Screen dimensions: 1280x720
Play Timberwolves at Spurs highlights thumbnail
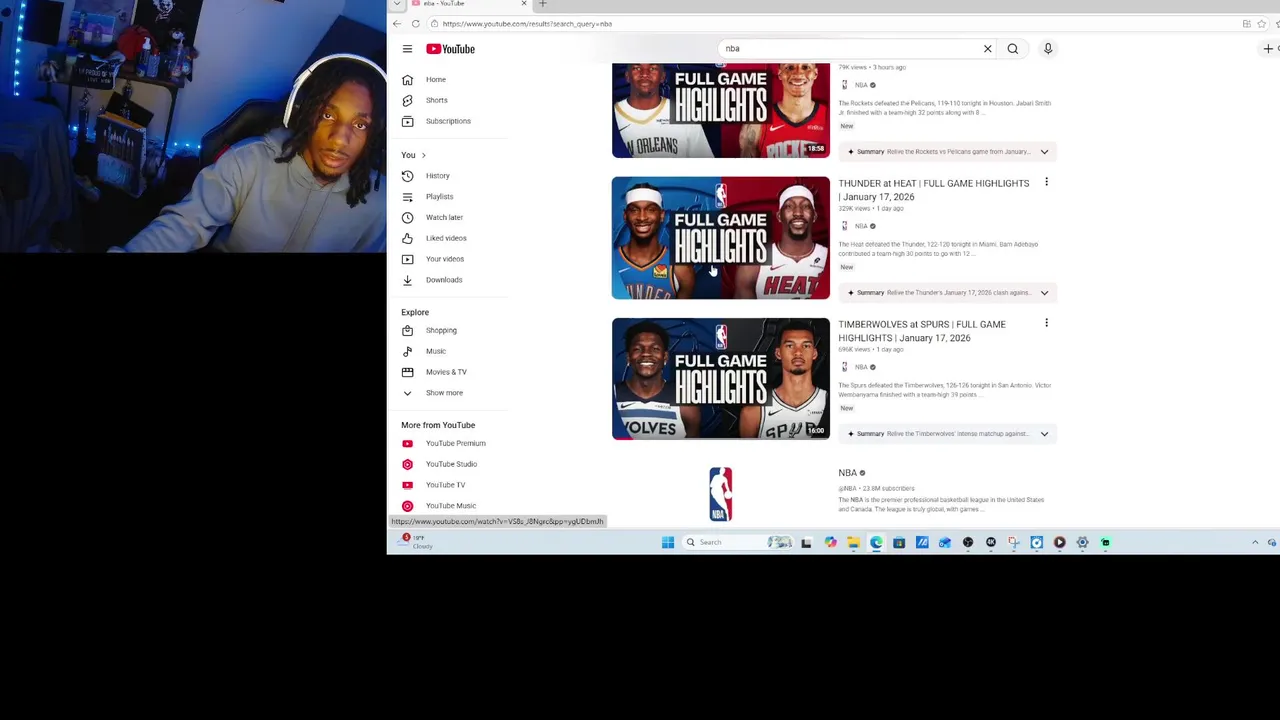click(721, 379)
